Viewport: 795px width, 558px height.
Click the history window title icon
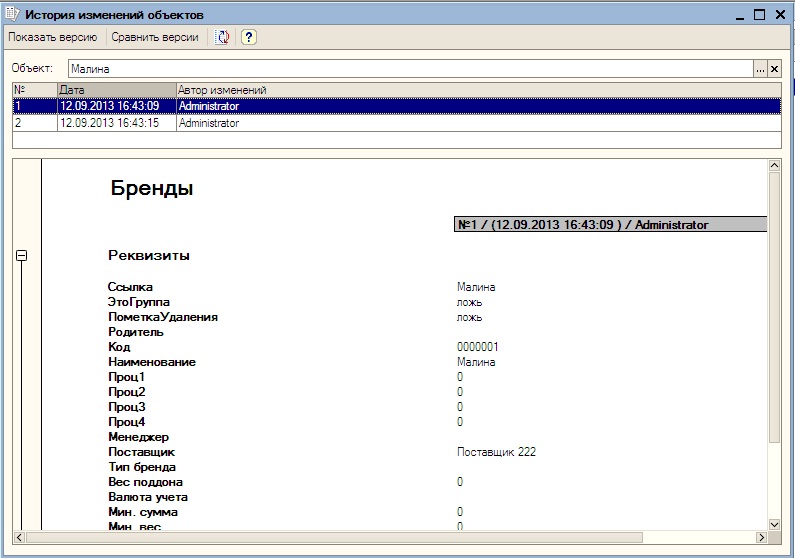pyautogui.click(x=11, y=15)
